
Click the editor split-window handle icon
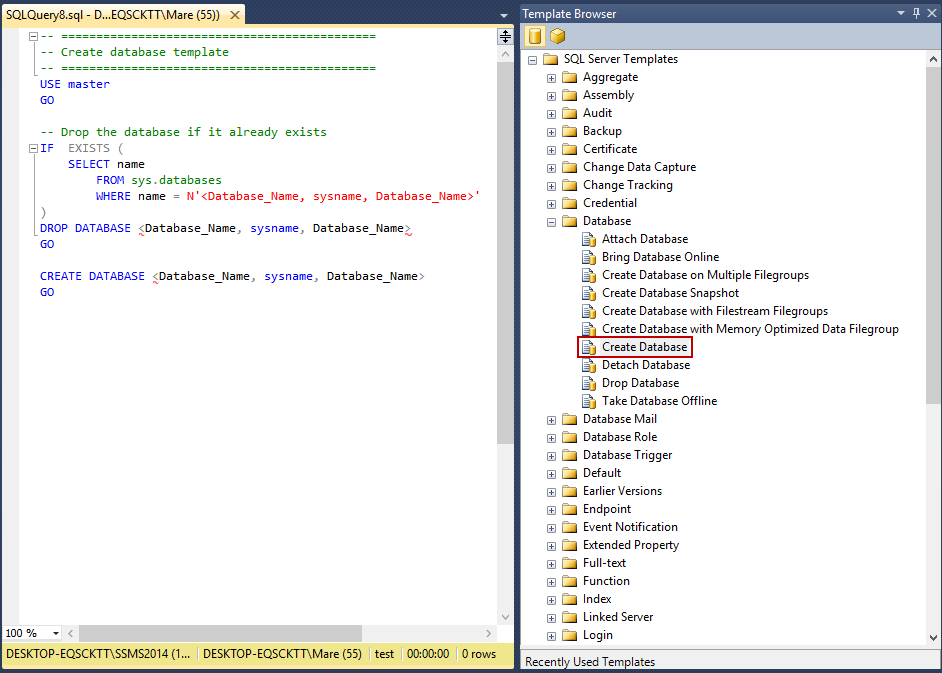(x=505, y=36)
